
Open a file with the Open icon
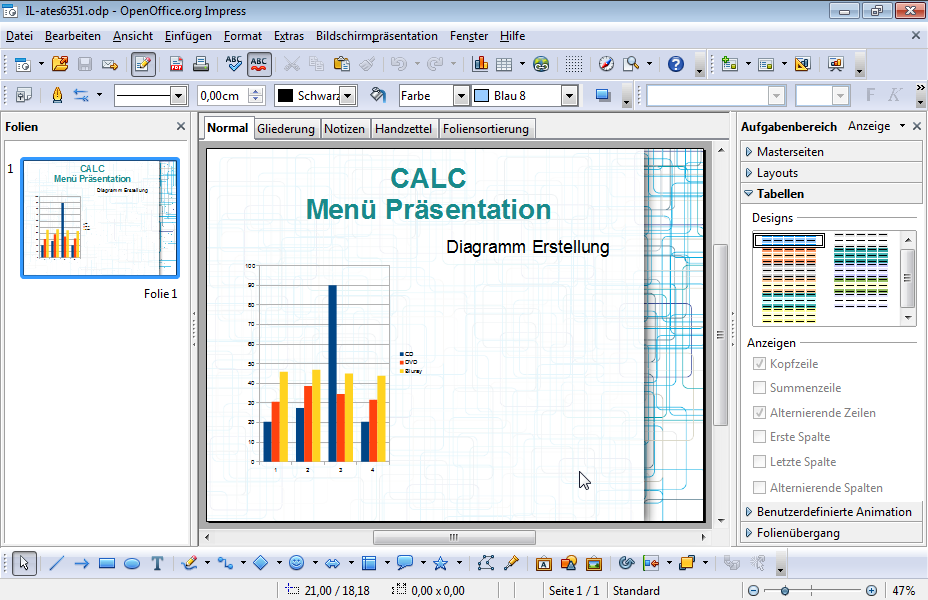60,64
